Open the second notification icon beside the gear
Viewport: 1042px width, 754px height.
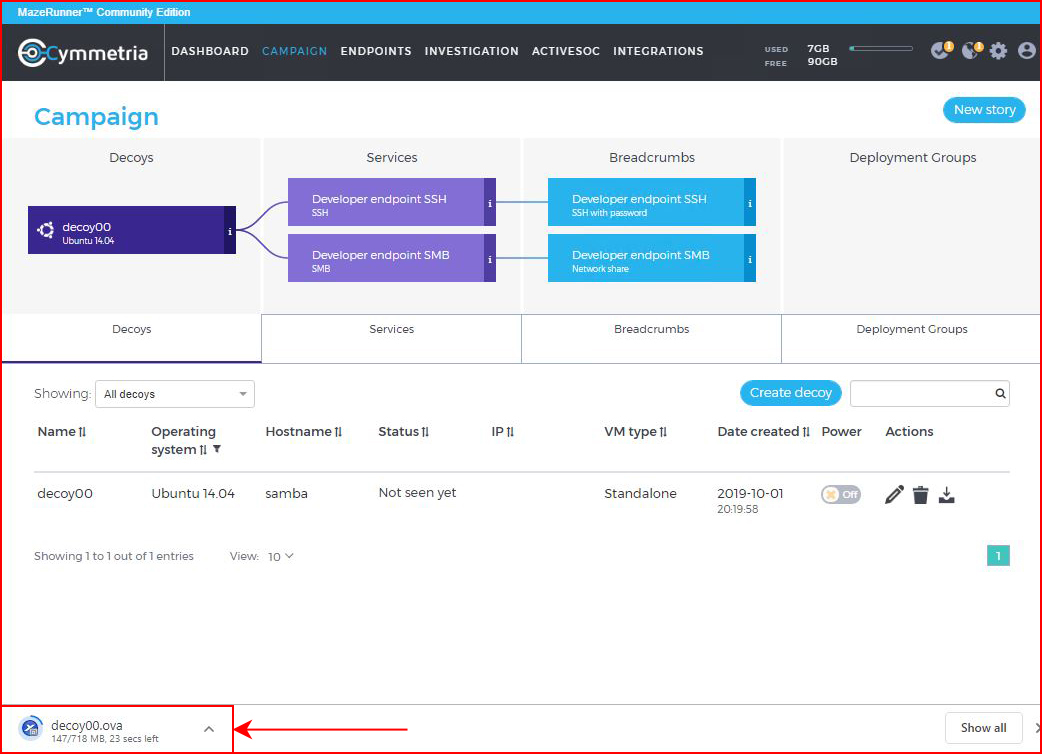pyautogui.click(x=972, y=50)
